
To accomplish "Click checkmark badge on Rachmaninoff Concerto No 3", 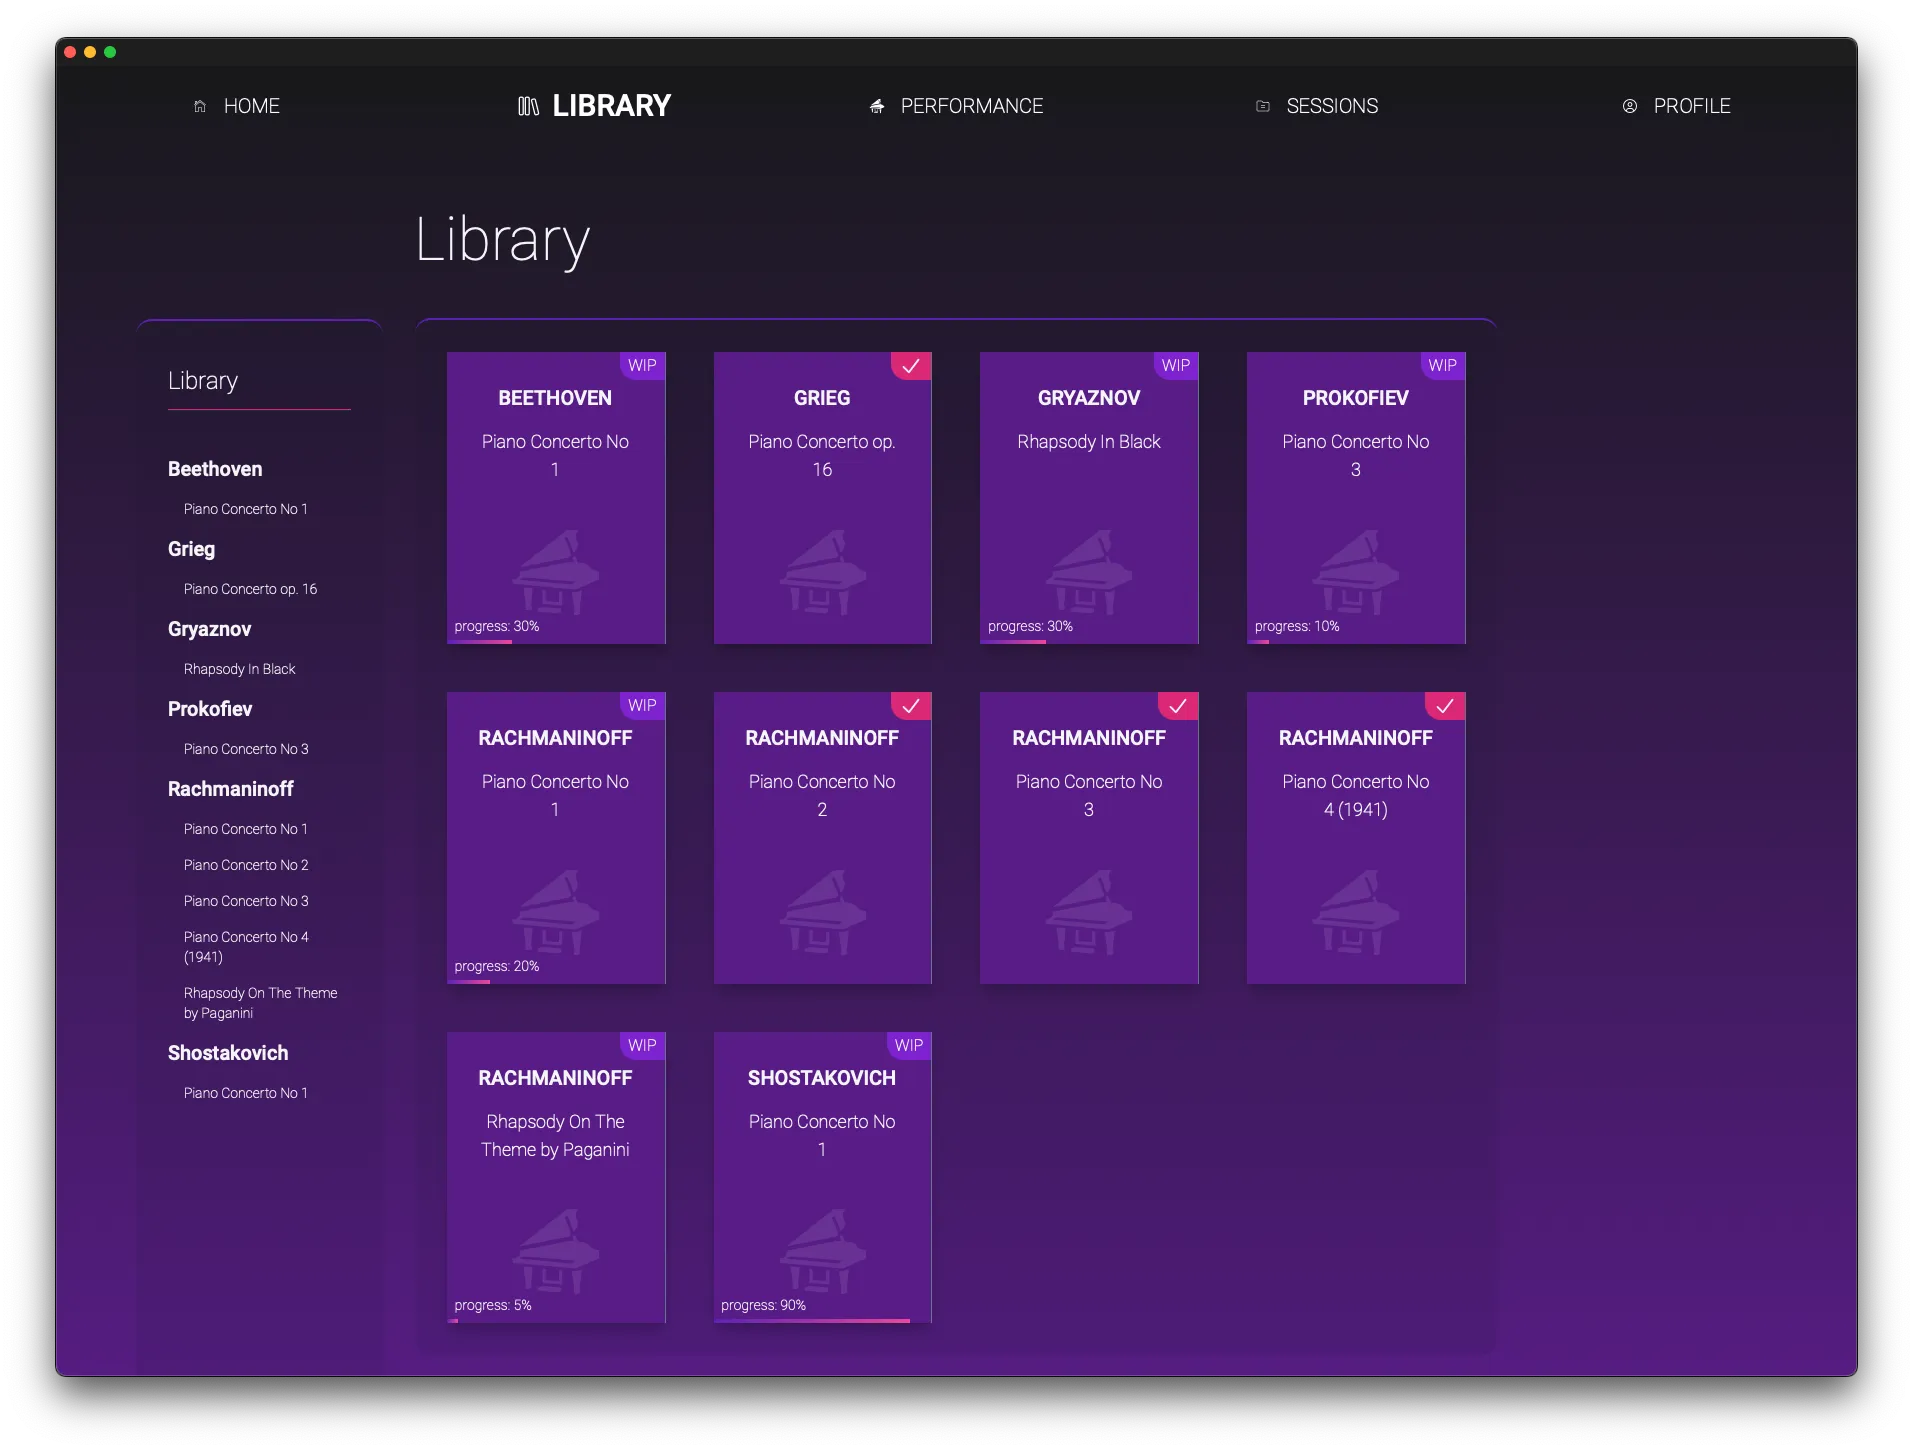I will 1178,706.
